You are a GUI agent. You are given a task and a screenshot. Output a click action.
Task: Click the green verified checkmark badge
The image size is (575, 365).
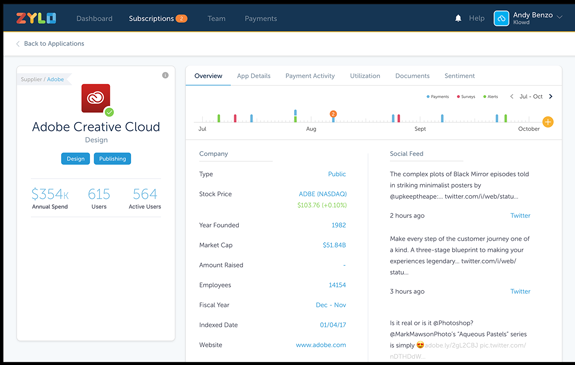click(x=109, y=112)
